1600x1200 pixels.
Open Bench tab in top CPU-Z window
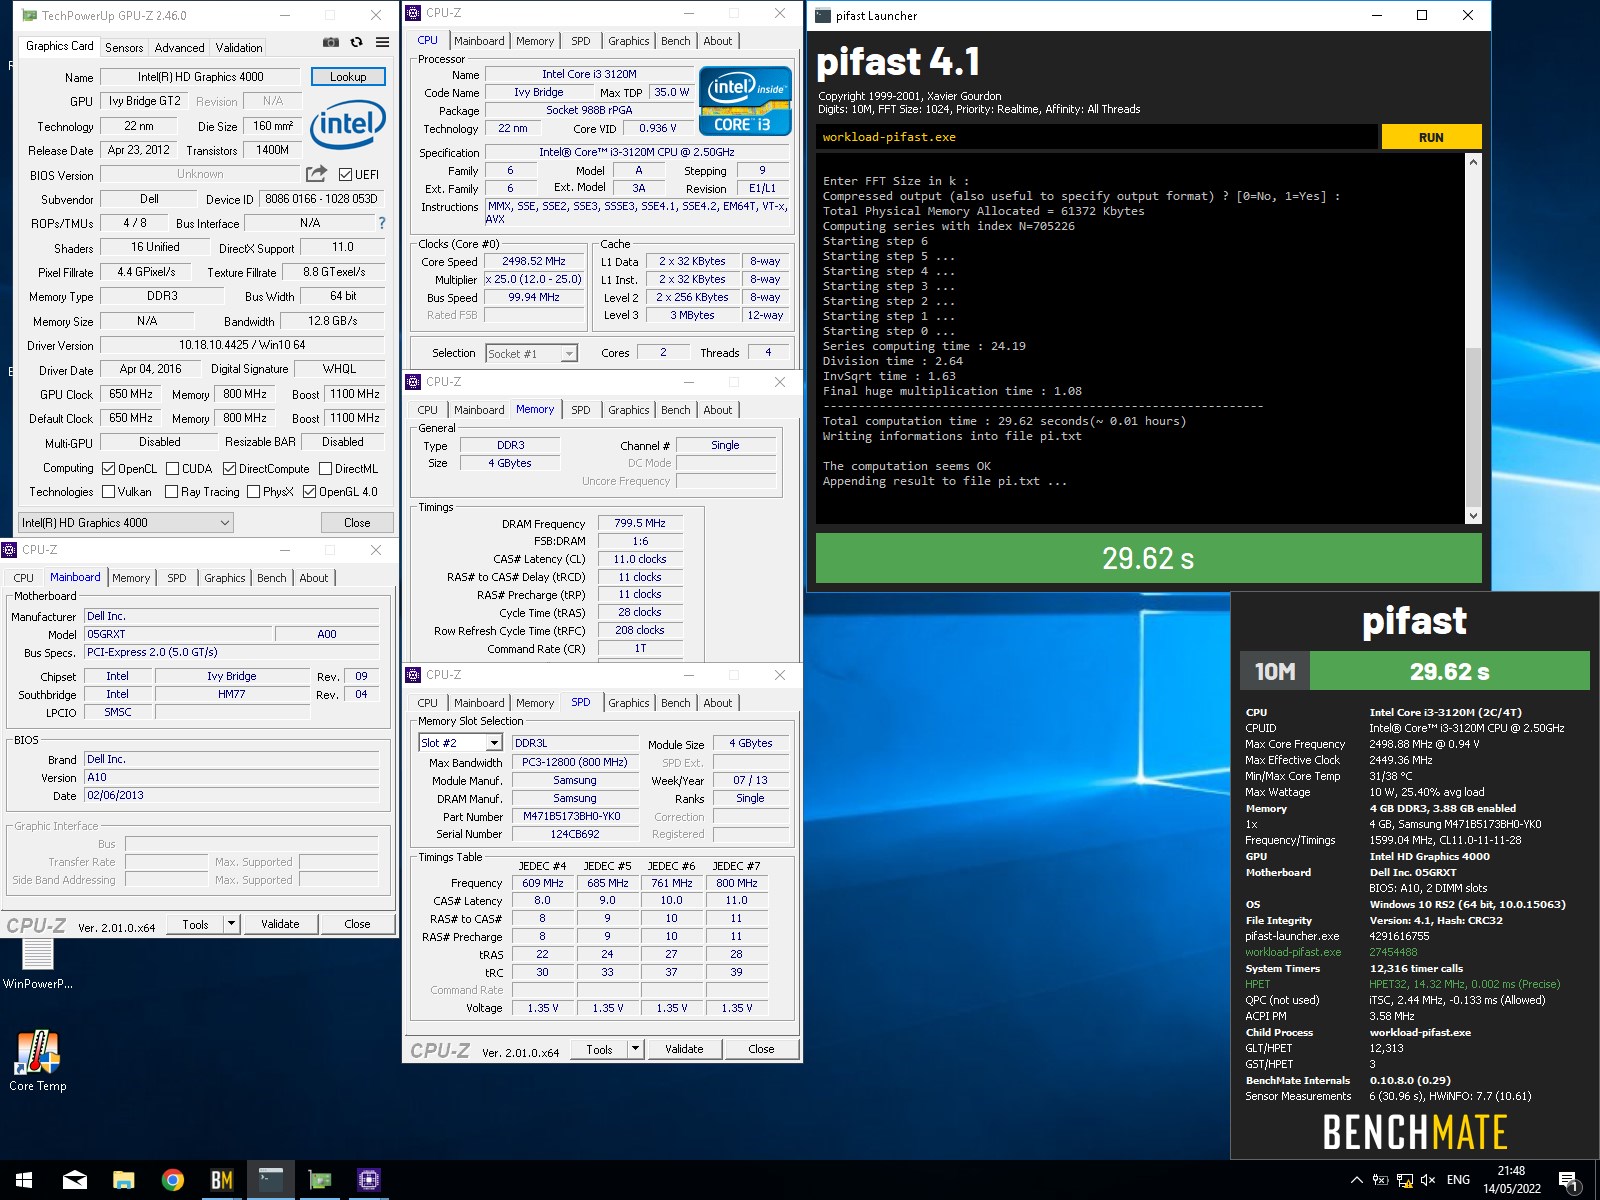[x=676, y=41]
